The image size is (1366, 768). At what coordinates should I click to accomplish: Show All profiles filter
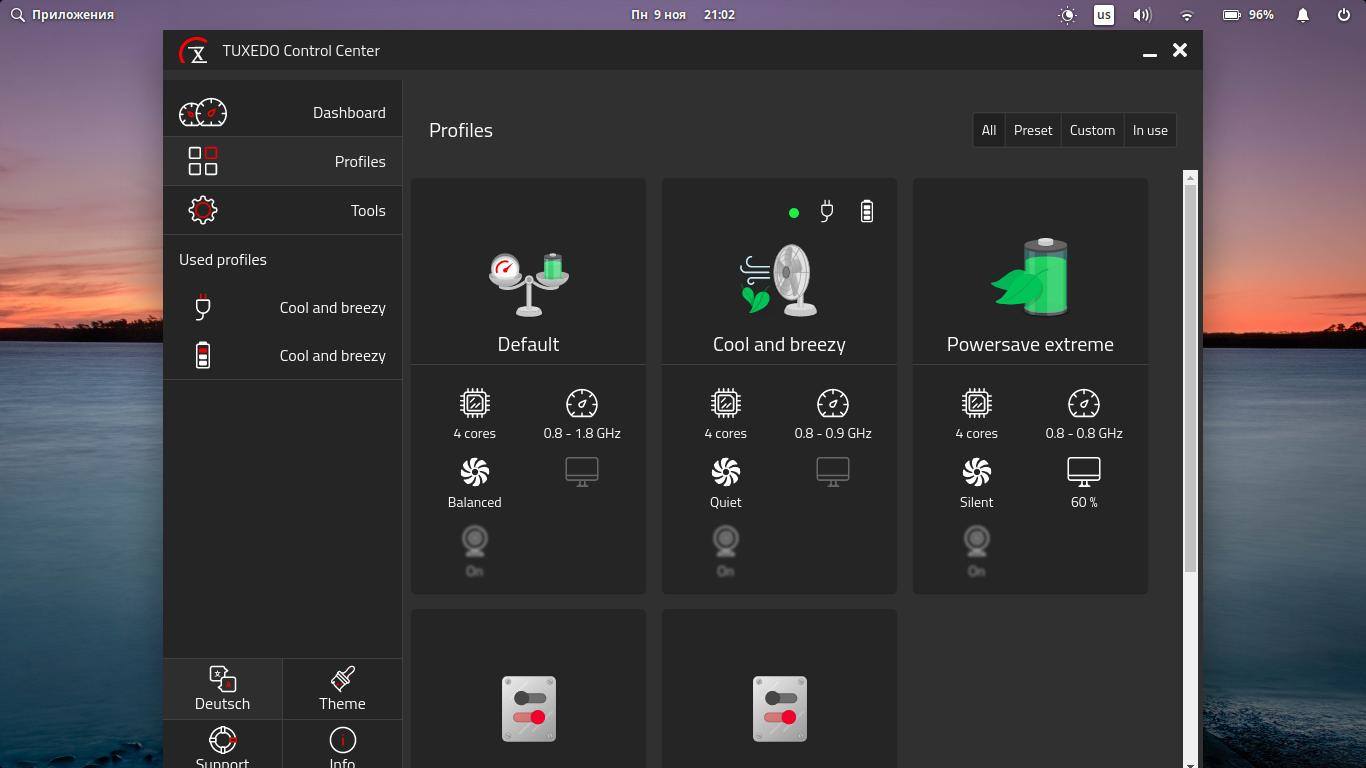coord(989,130)
